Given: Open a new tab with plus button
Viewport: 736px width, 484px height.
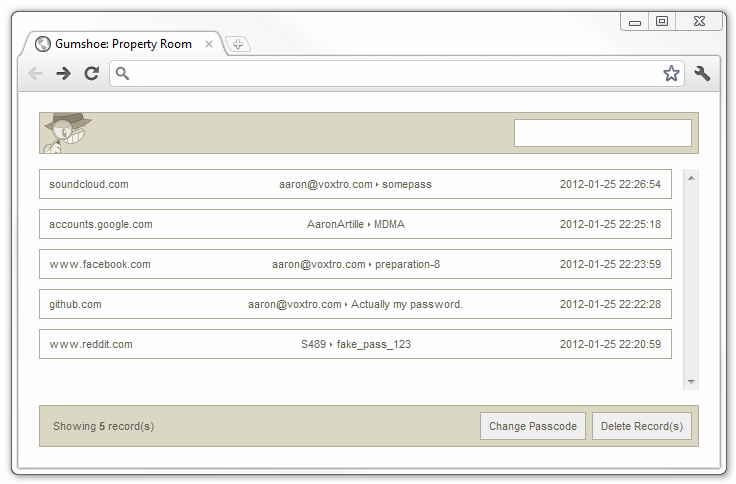Looking at the screenshot, I should pyautogui.click(x=238, y=44).
